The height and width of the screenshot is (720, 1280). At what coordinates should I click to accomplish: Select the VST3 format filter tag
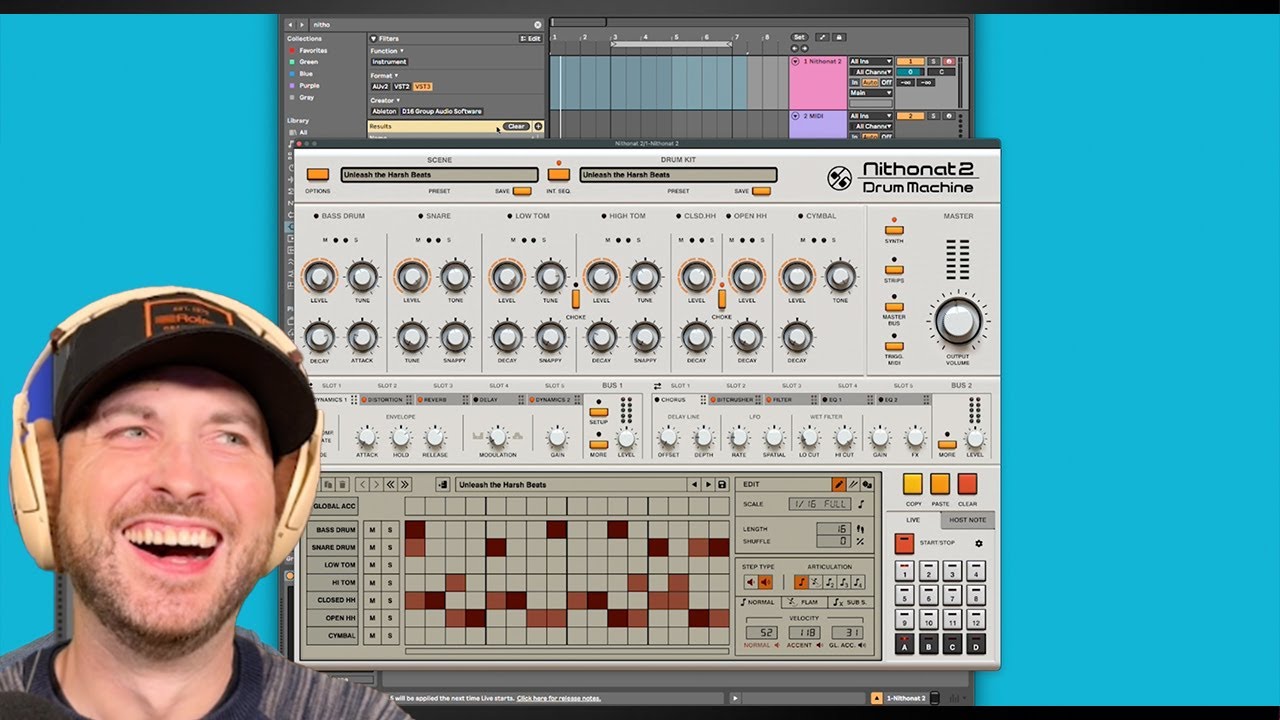coord(423,87)
